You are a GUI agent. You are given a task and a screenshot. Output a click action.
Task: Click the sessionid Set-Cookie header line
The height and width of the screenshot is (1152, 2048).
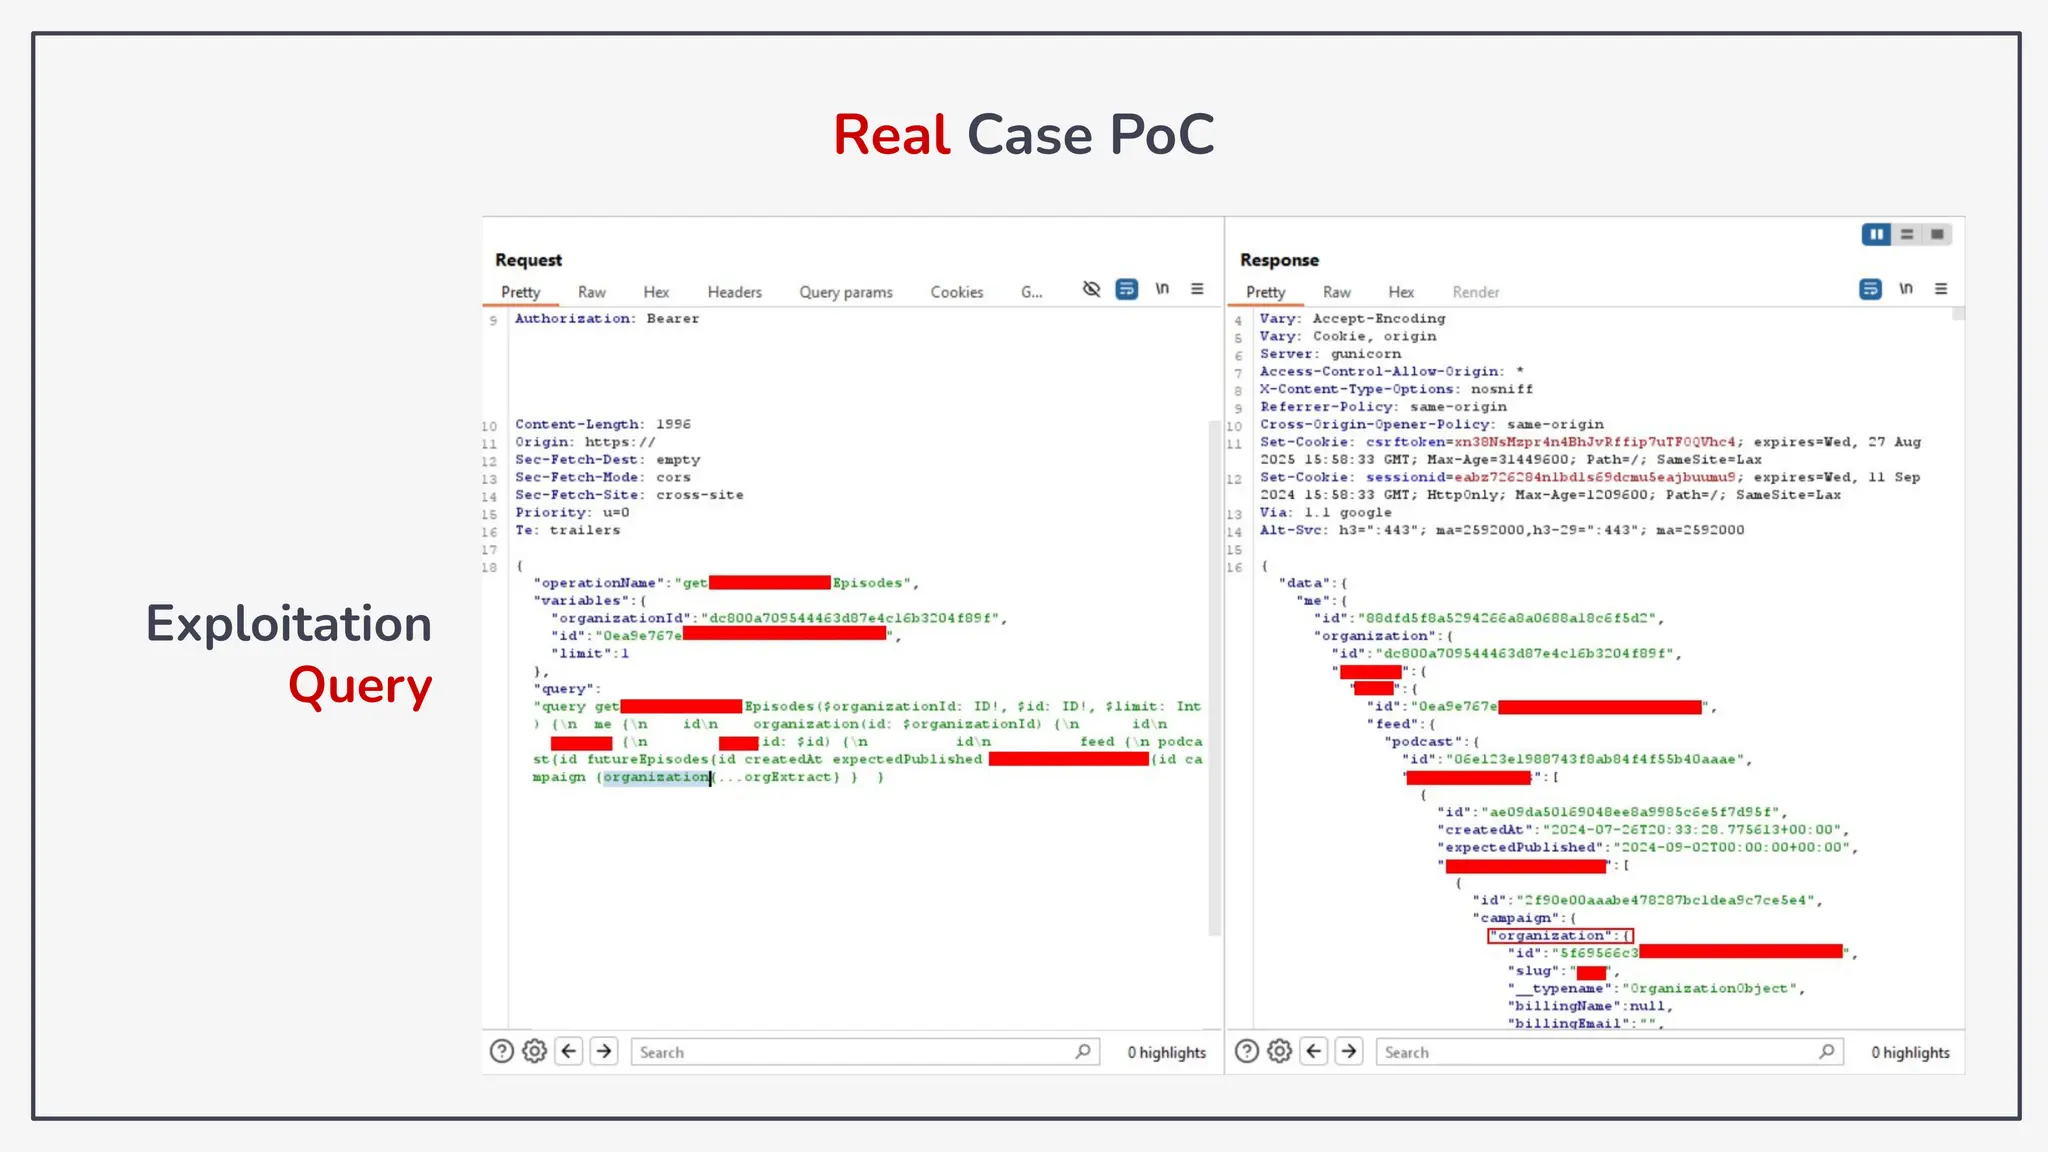(1590, 486)
